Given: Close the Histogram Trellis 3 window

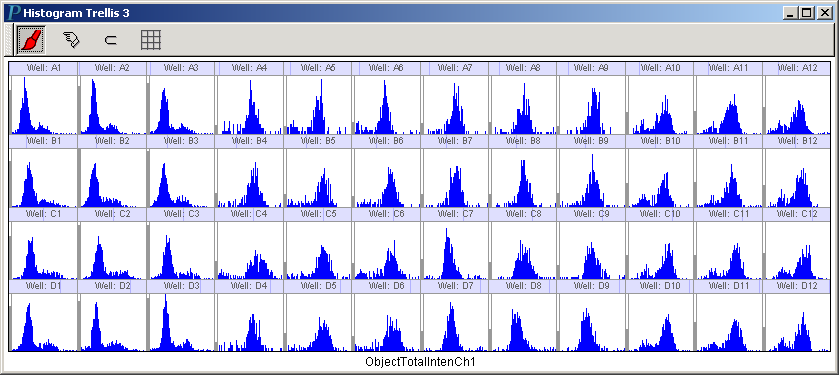Looking at the screenshot, I should pos(825,13).
